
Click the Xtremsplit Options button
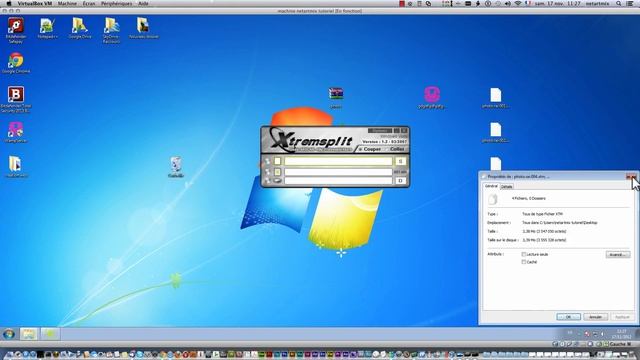pos(380,131)
